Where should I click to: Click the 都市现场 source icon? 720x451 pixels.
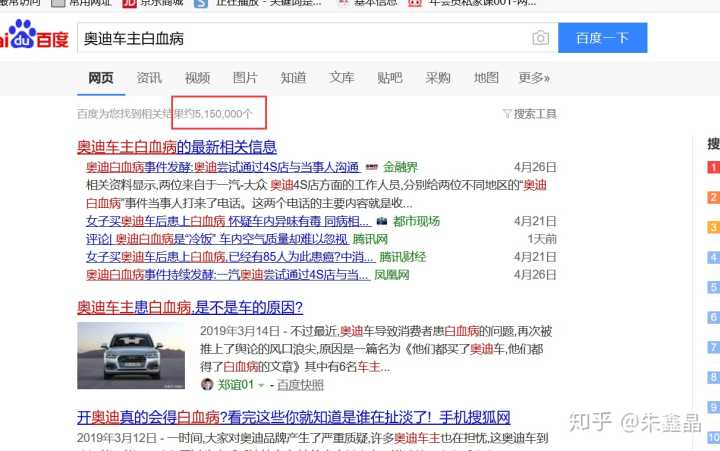(381, 221)
